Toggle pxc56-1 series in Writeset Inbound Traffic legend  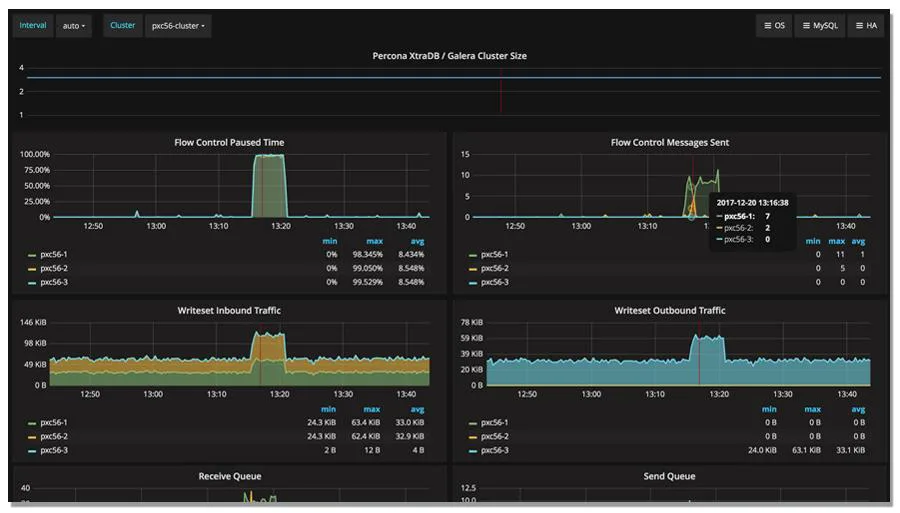[53, 422]
